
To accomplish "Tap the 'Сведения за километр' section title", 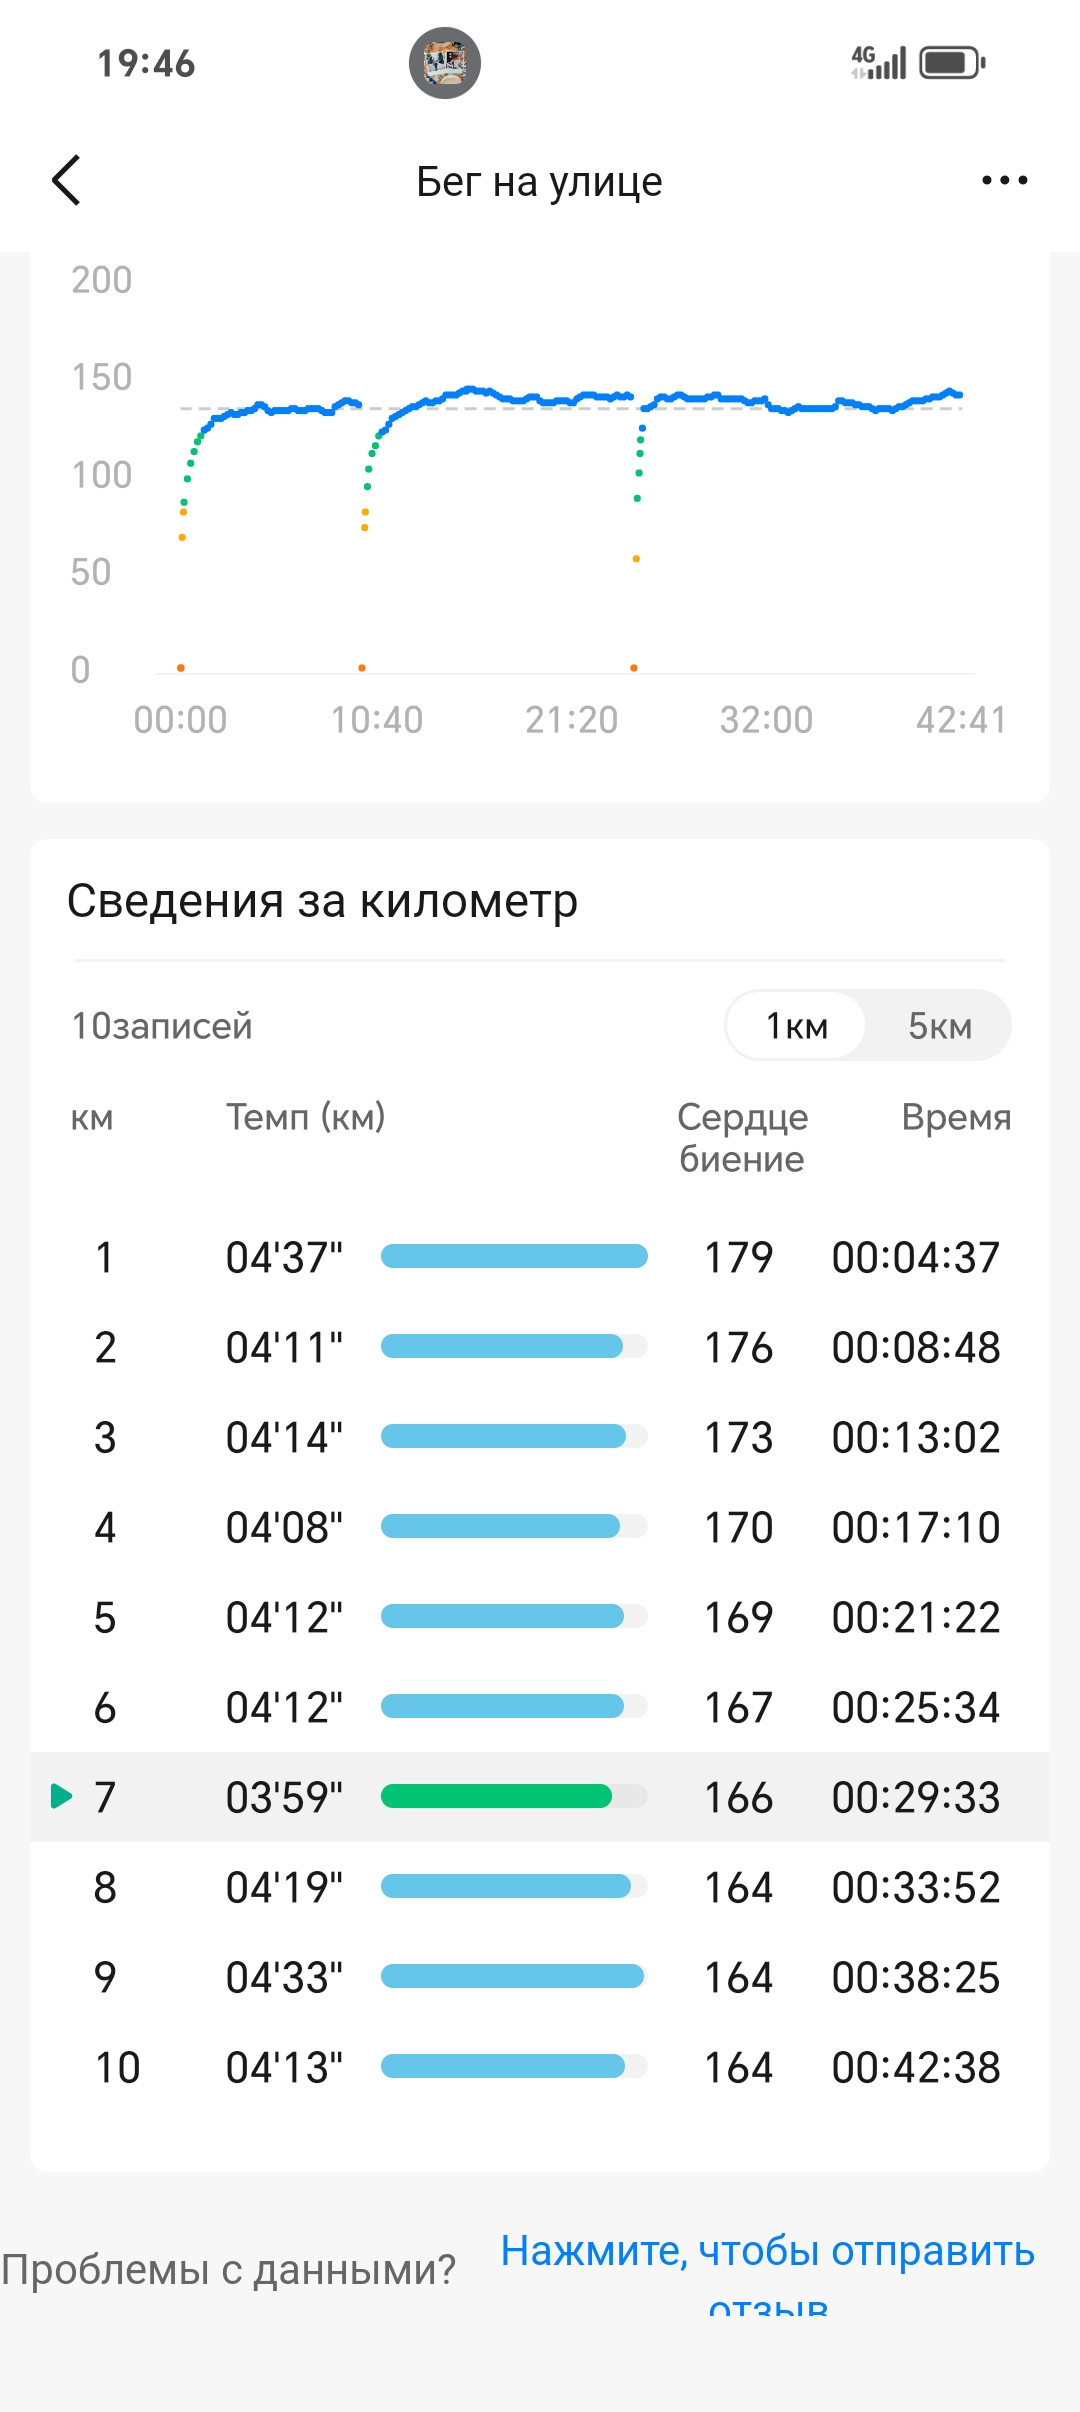I will tap(322, 900).
